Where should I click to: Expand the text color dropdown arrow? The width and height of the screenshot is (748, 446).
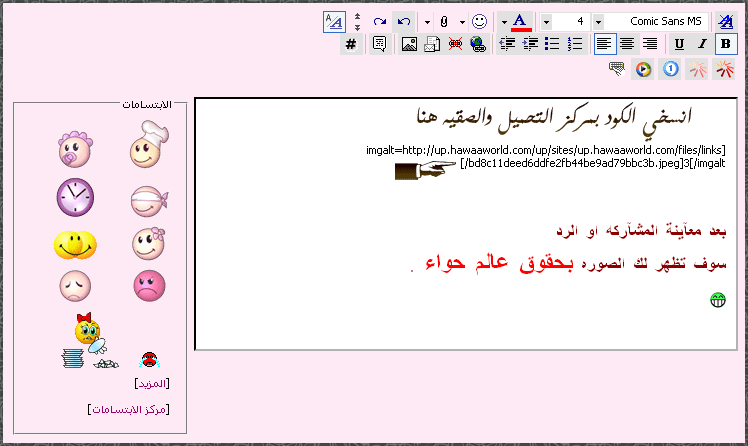[505, 21]
